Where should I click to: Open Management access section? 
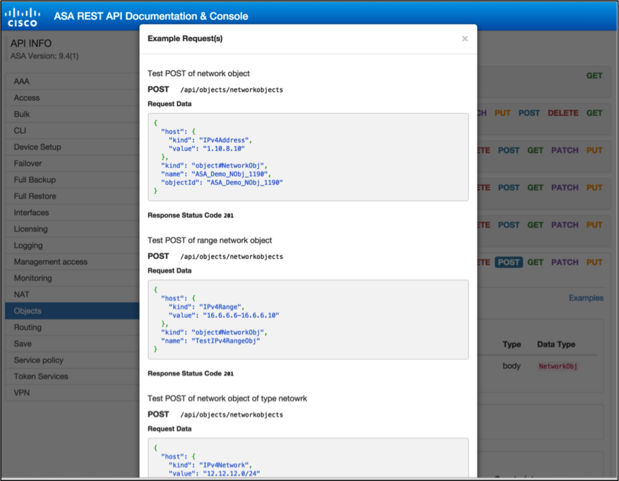pos(72,262)
